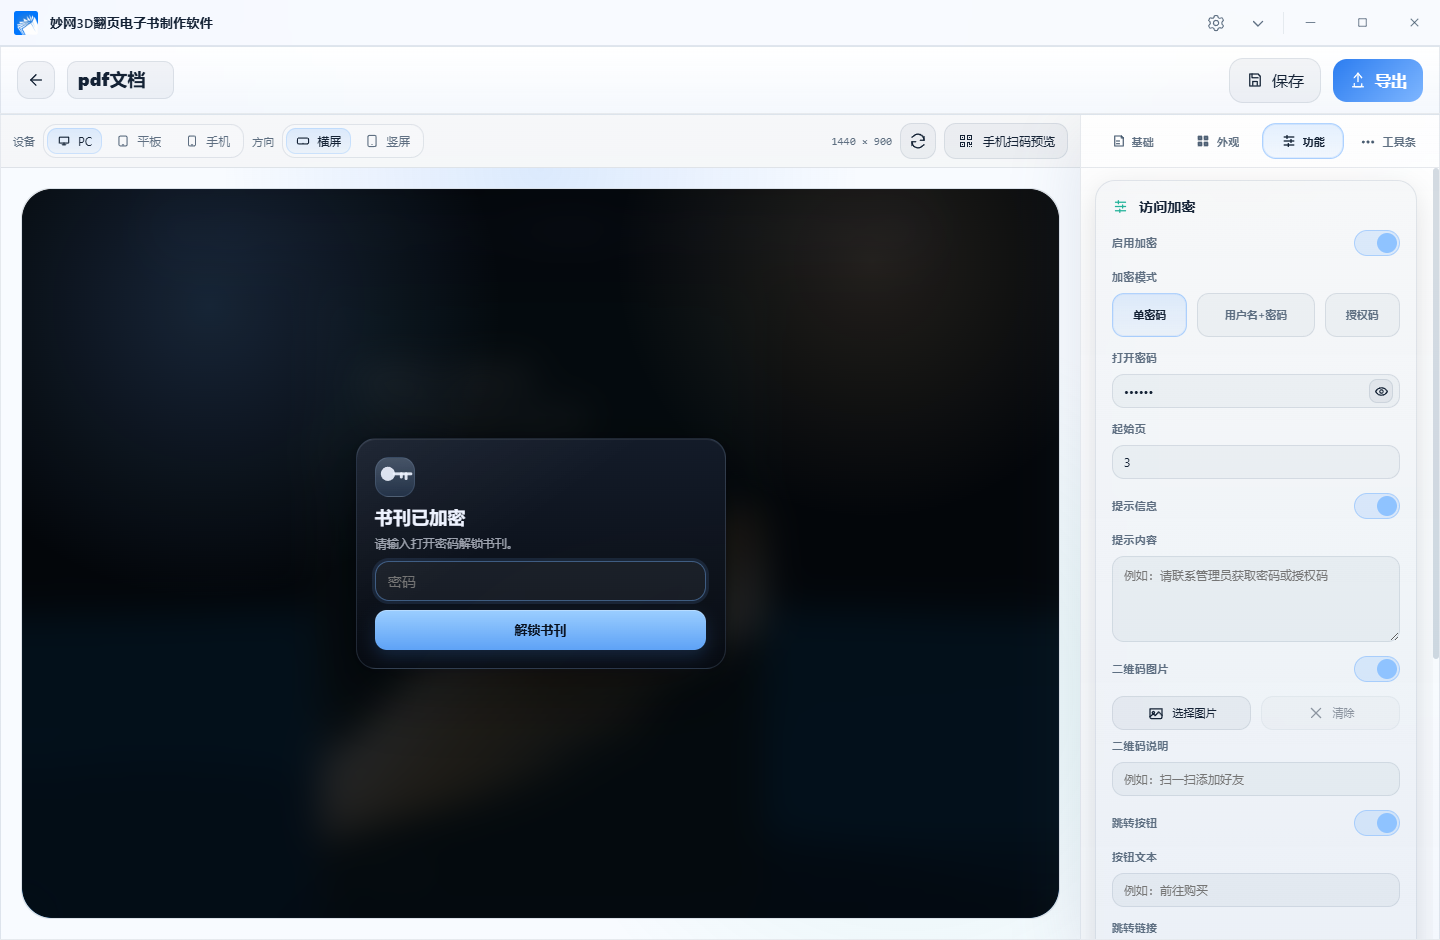Screen dimensions: 1440x940
Task: Toggle the 跳转按钮 switch
Action: (1377, 823)
